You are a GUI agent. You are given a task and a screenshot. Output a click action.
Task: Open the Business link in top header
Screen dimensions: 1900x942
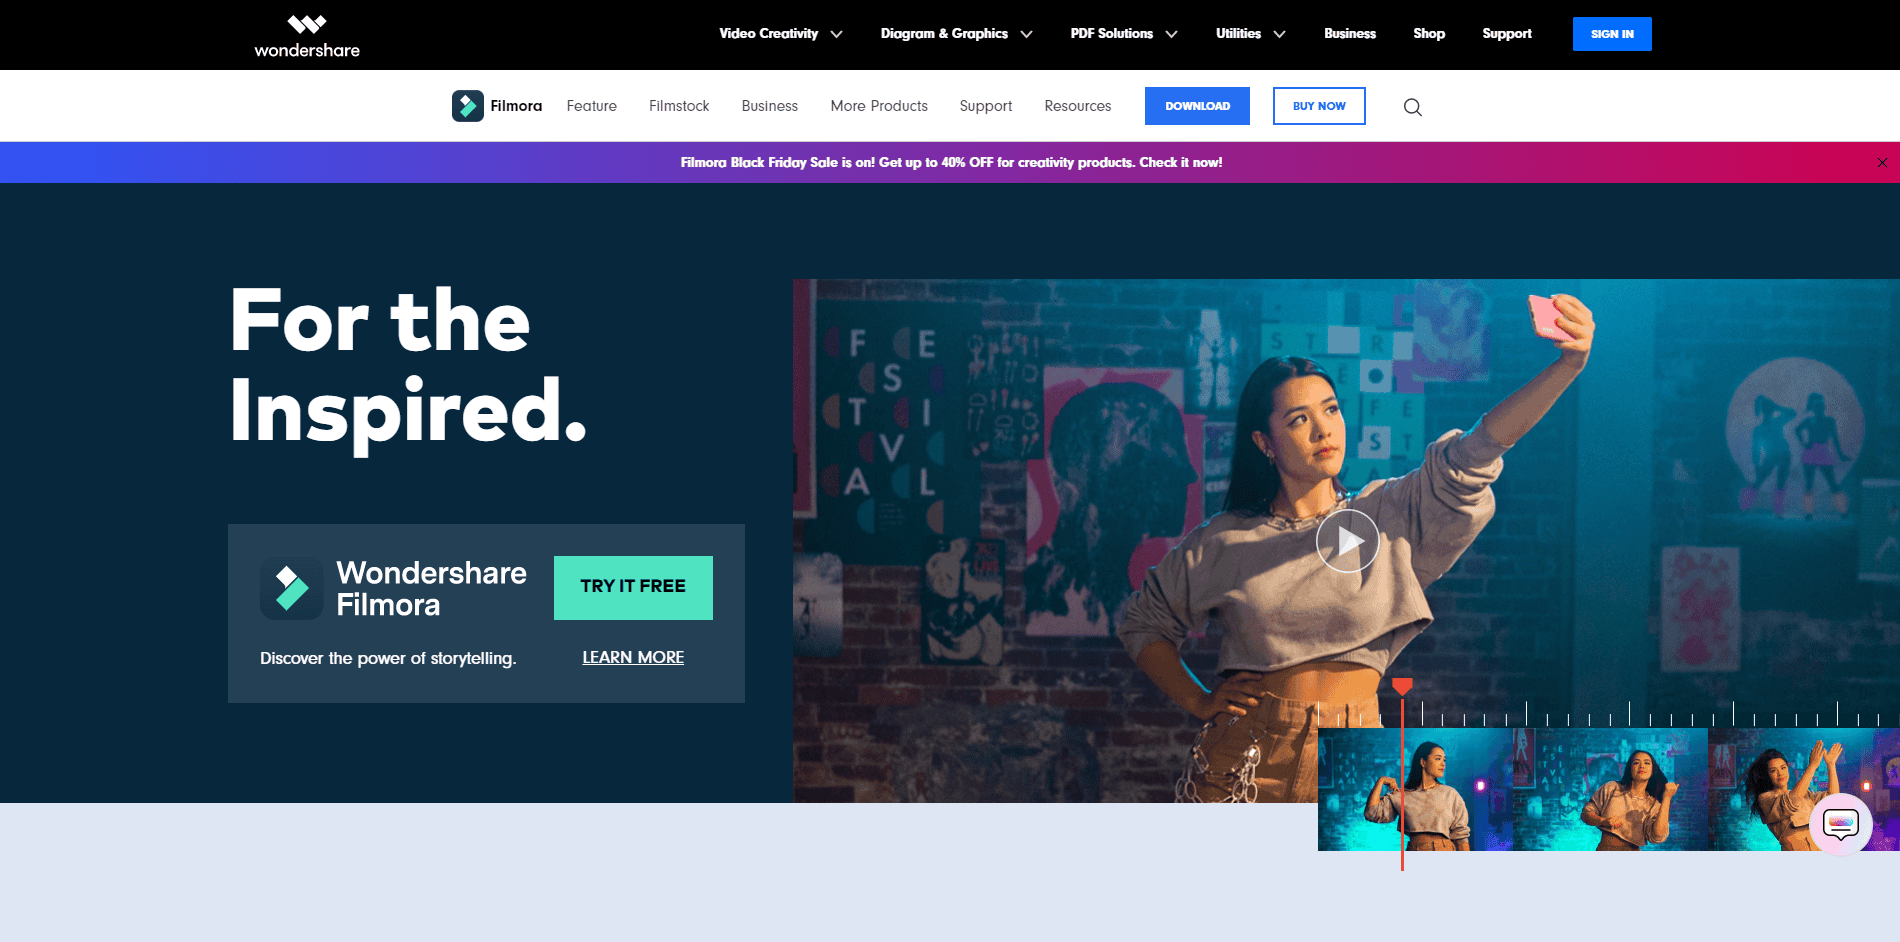click(1350, 34)
